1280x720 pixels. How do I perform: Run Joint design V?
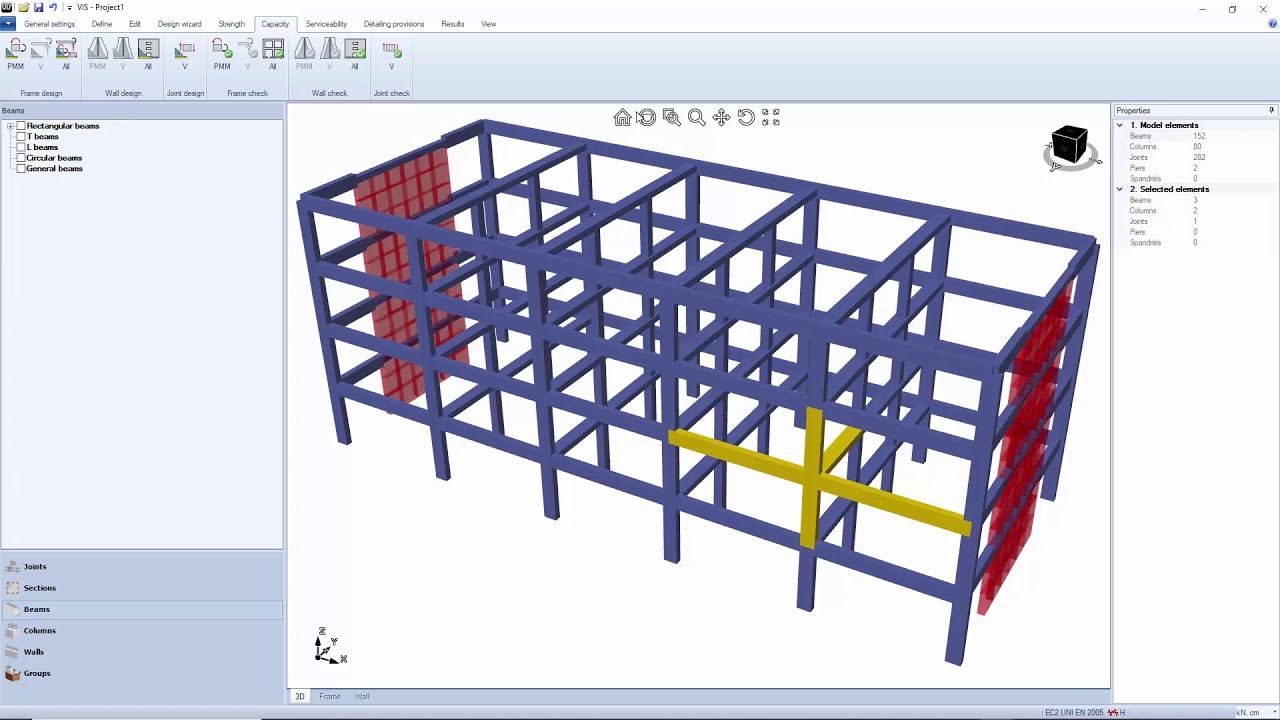coord(185,55)
